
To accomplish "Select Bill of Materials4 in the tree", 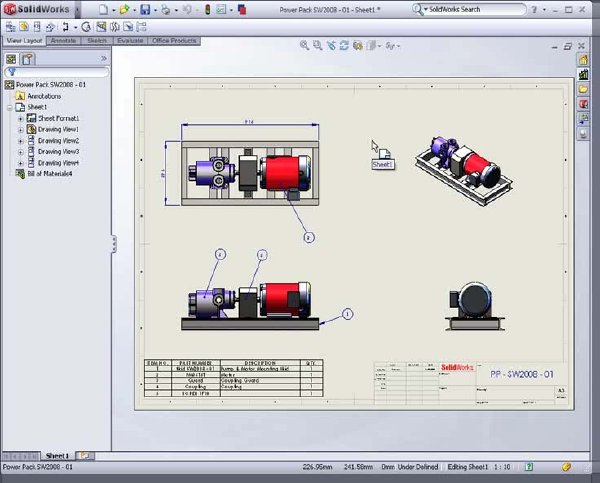I will pyautogui.click(x=44, y=174).
